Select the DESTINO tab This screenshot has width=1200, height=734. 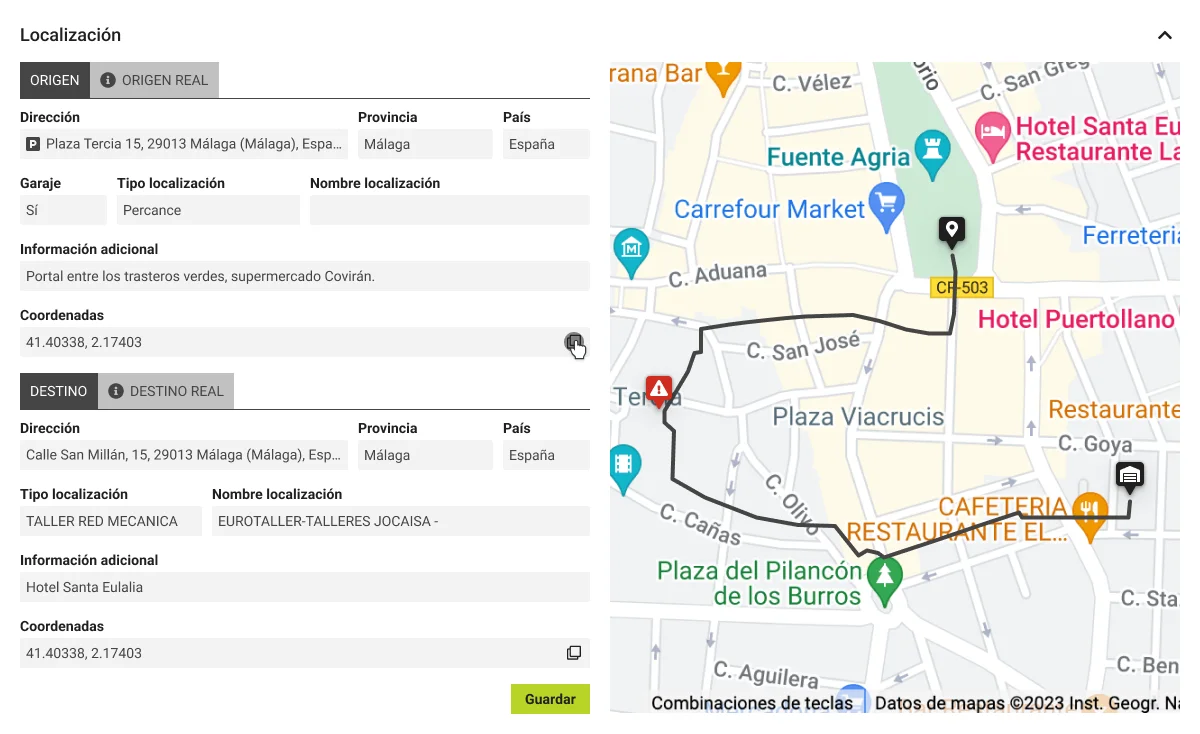pyautogui.click(x=59, y=391)
